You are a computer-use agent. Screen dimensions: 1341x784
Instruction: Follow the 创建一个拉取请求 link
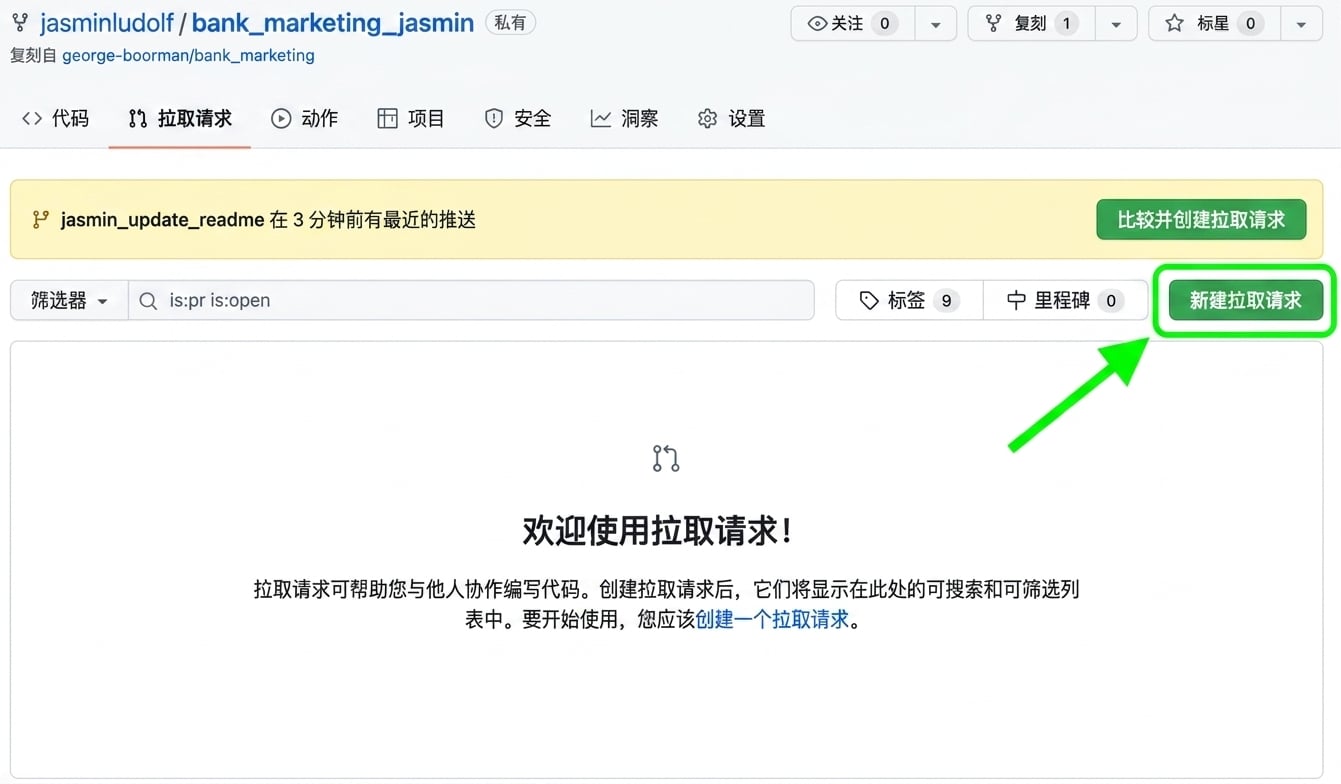772,619
